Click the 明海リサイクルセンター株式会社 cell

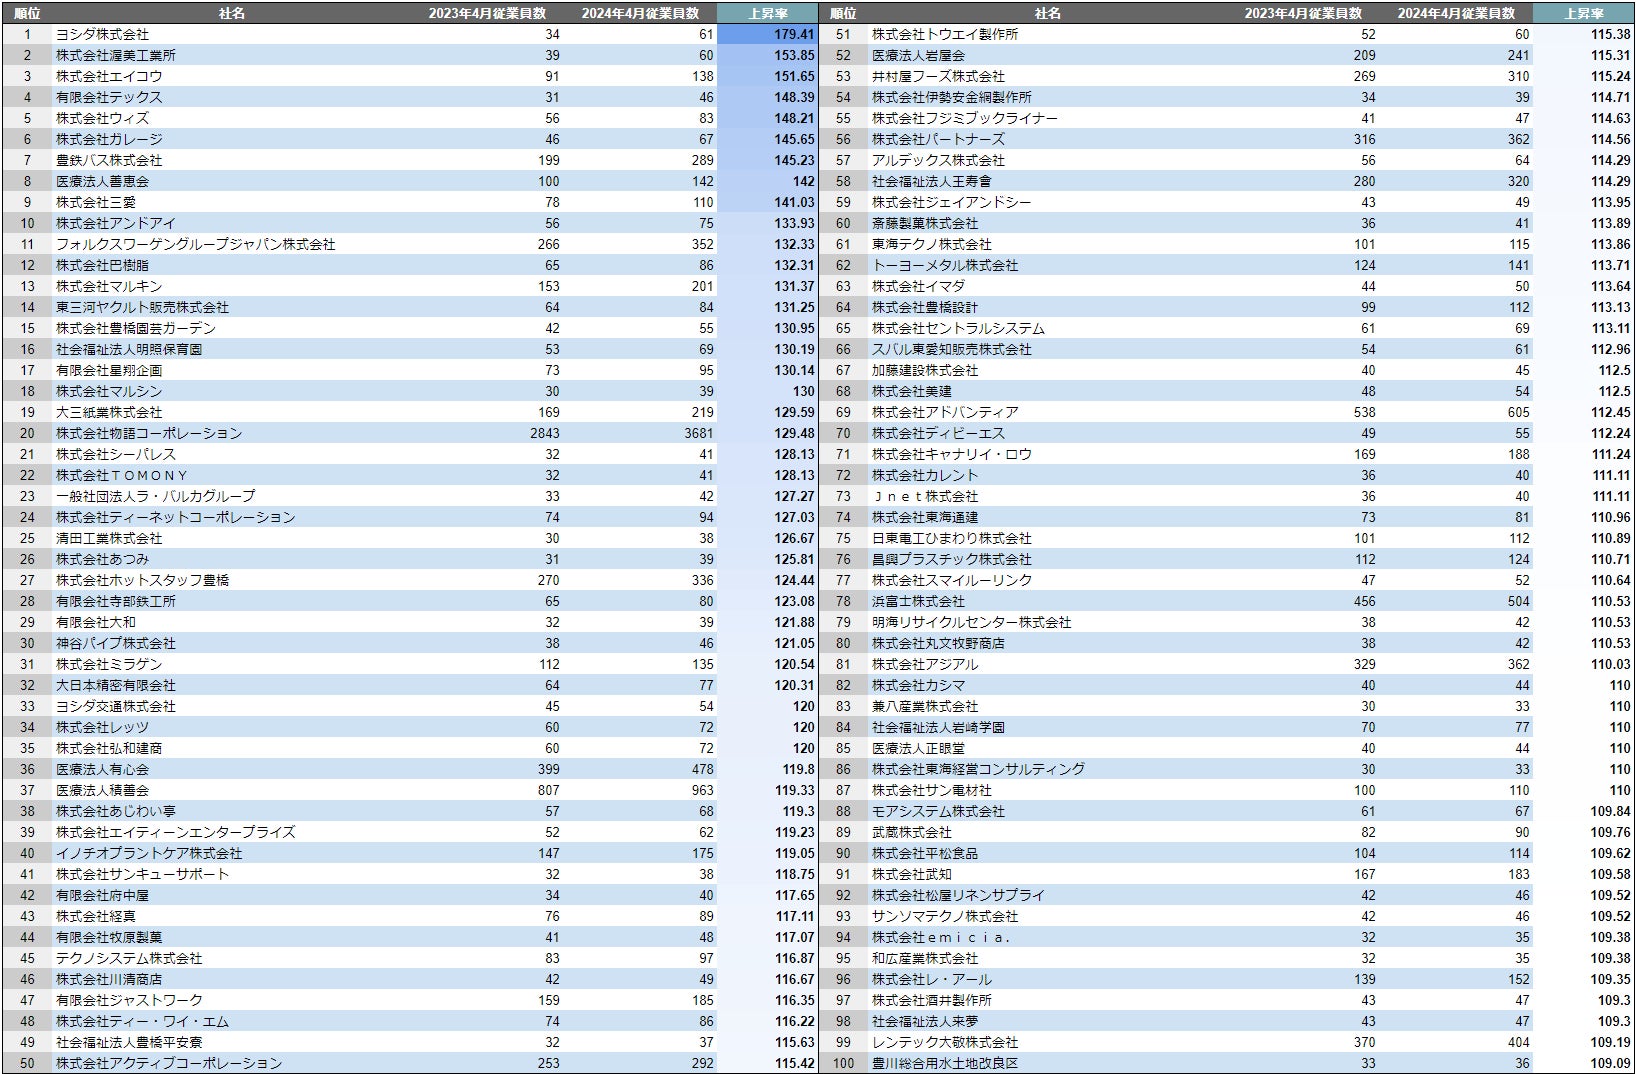click(x=972, y=622)
